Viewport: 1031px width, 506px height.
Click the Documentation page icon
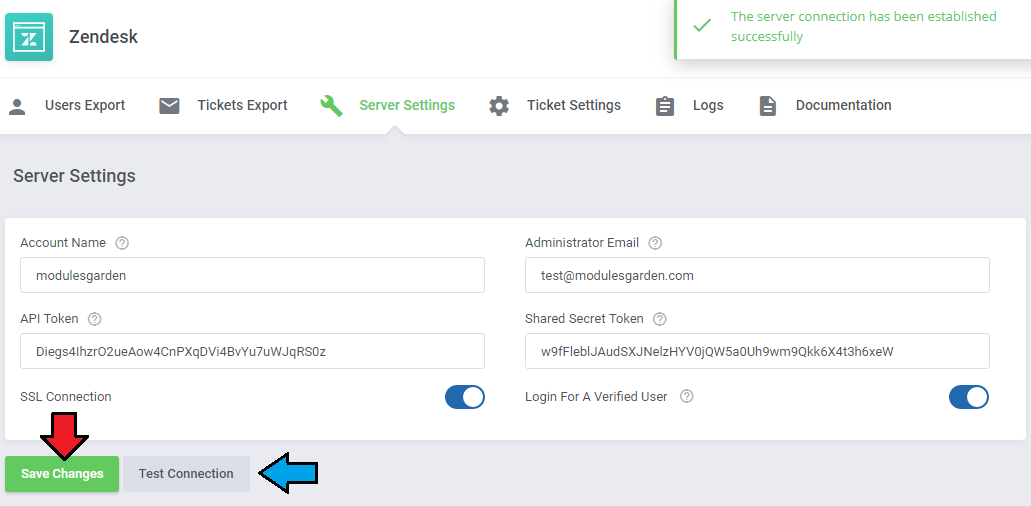[767, 106]
